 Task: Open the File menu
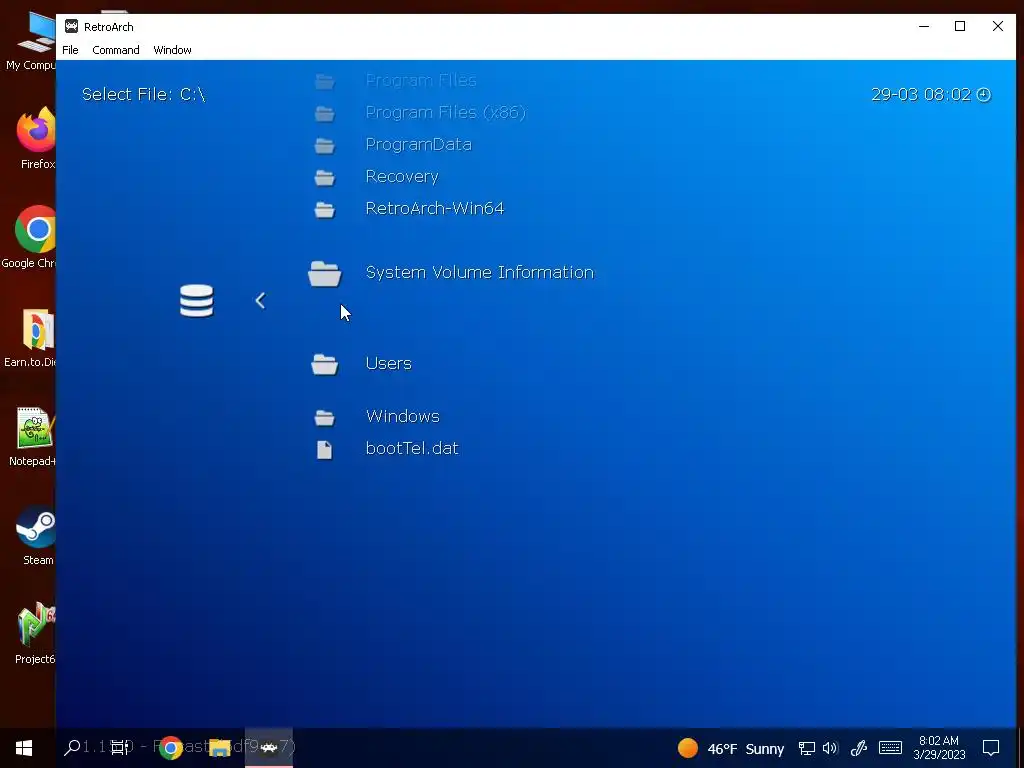pos(70,50)
